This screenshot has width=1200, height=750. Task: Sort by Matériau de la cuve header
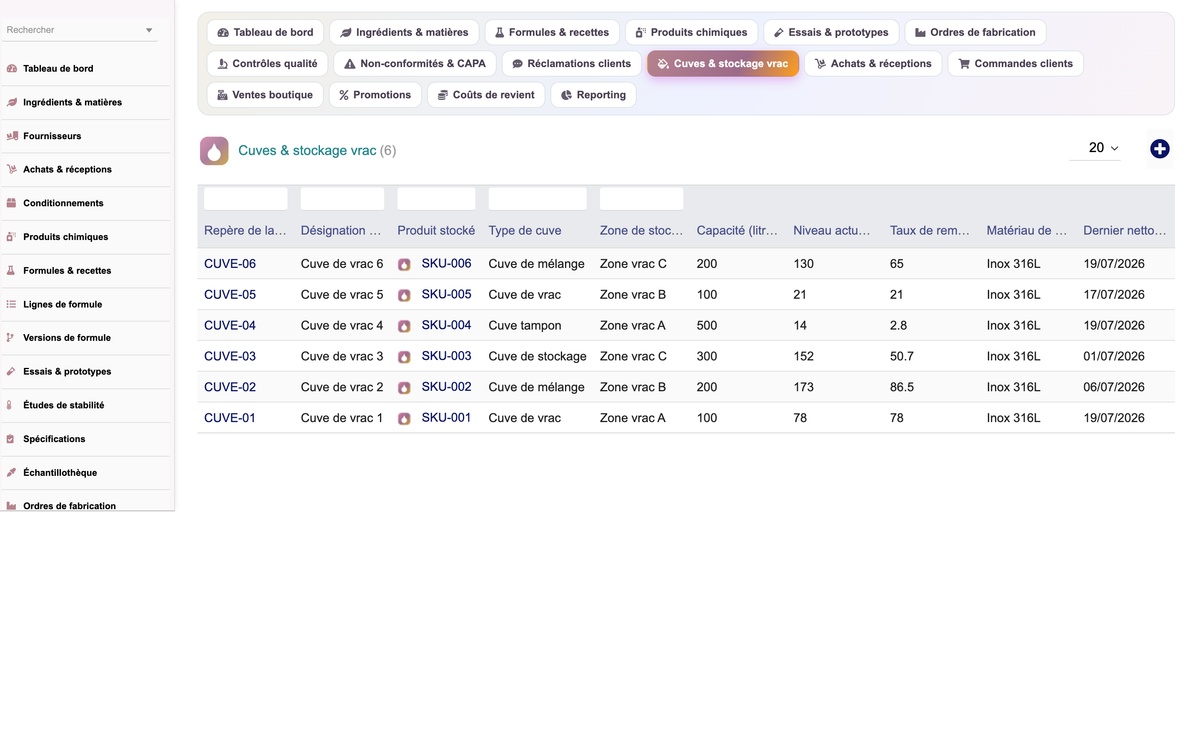pos(1027,231)
